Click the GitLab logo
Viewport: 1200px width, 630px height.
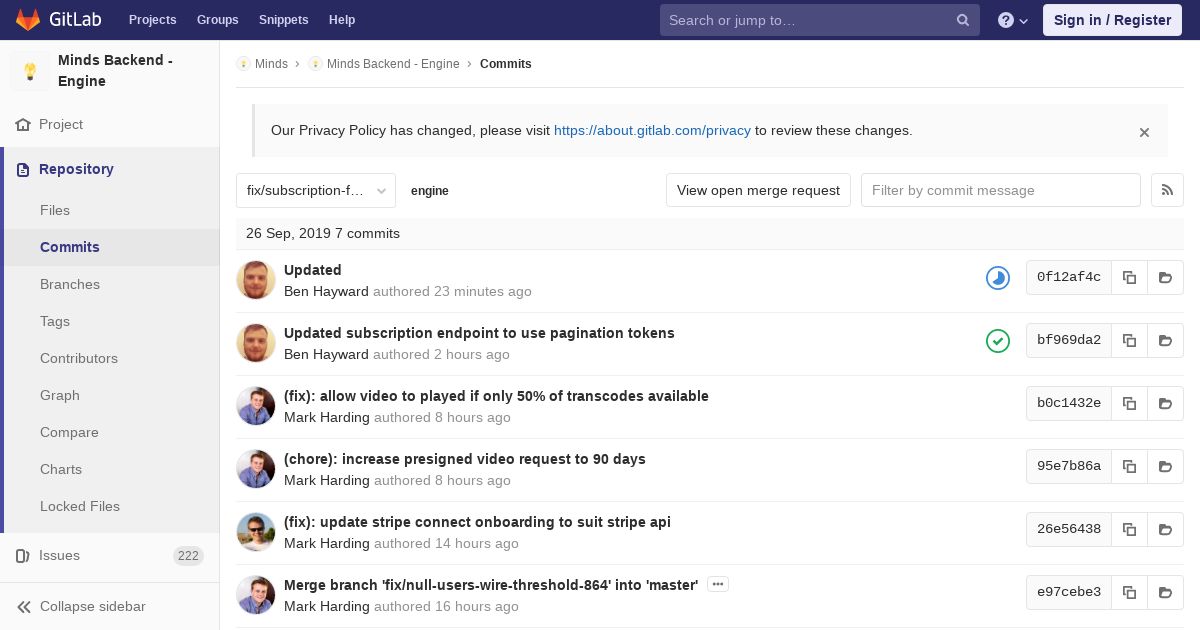pyautogui.click(x=57, y=20)
